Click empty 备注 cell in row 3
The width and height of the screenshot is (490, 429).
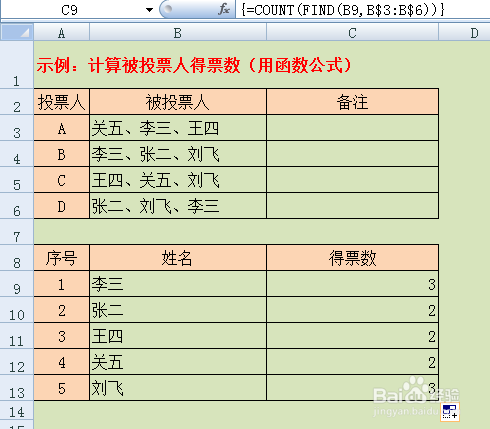pyautogui.click(x=352, y=128)
